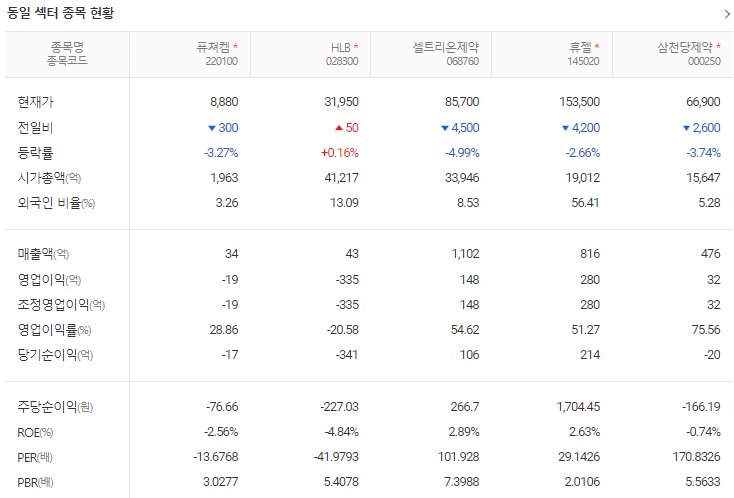Click net income value -341
Viewport: 734px width, 498px height.
click(347, 355)
